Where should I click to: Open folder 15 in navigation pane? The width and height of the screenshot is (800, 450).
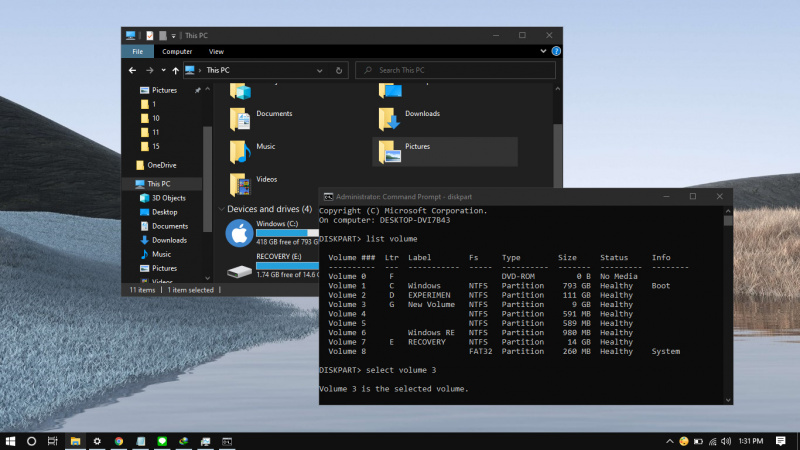click(156, 146)
